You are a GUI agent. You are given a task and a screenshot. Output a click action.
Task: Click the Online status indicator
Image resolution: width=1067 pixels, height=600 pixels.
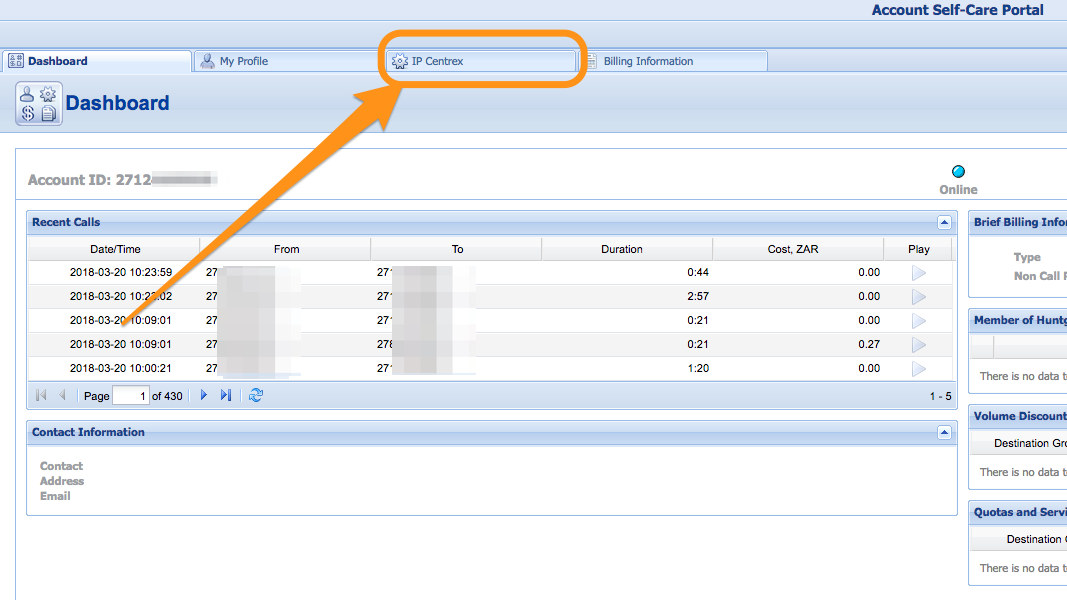point(958,172)
